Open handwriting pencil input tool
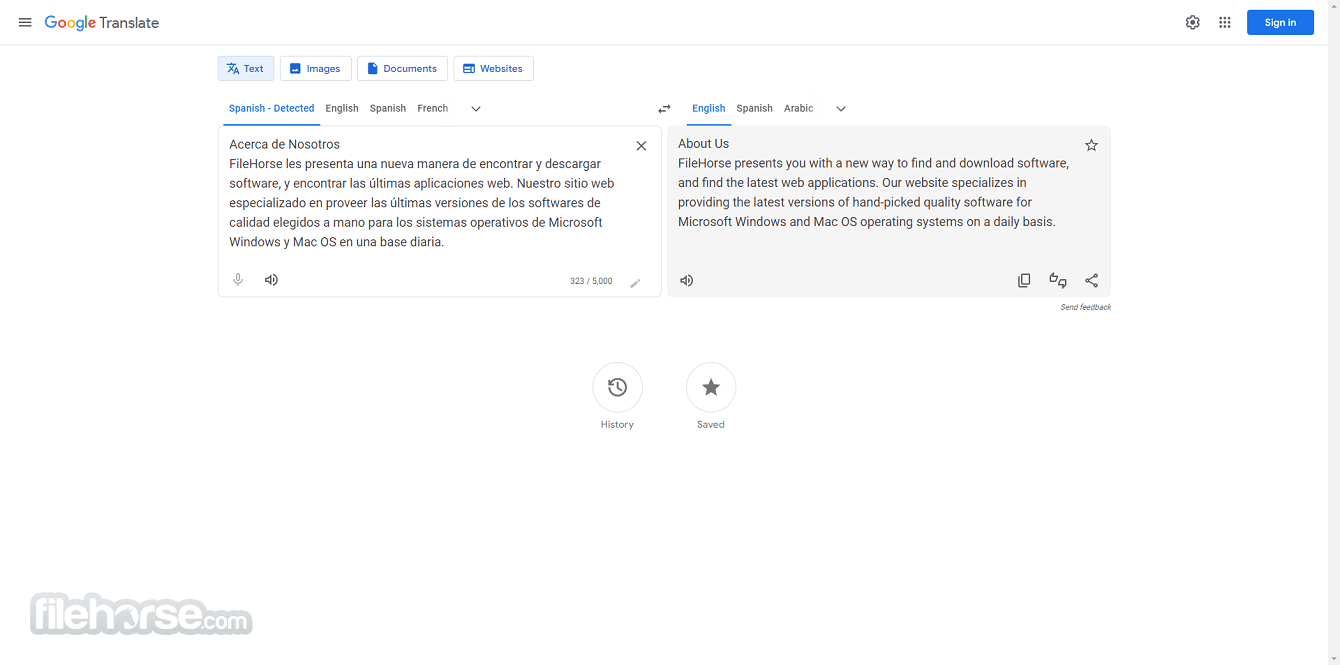Screen dimensions: 1340x665 coord(635,283)
